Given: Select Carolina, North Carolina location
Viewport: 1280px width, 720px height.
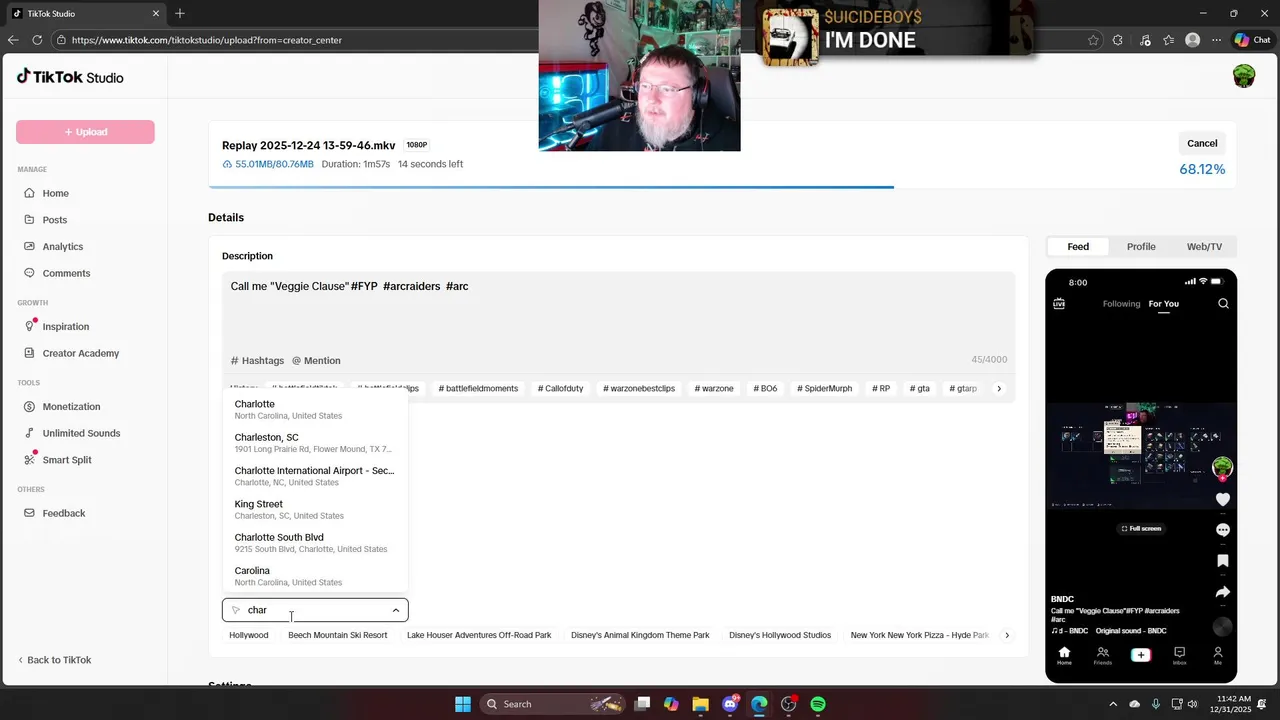Looking at the screenshot, I should pyautogui.click(x=315, y=576).
